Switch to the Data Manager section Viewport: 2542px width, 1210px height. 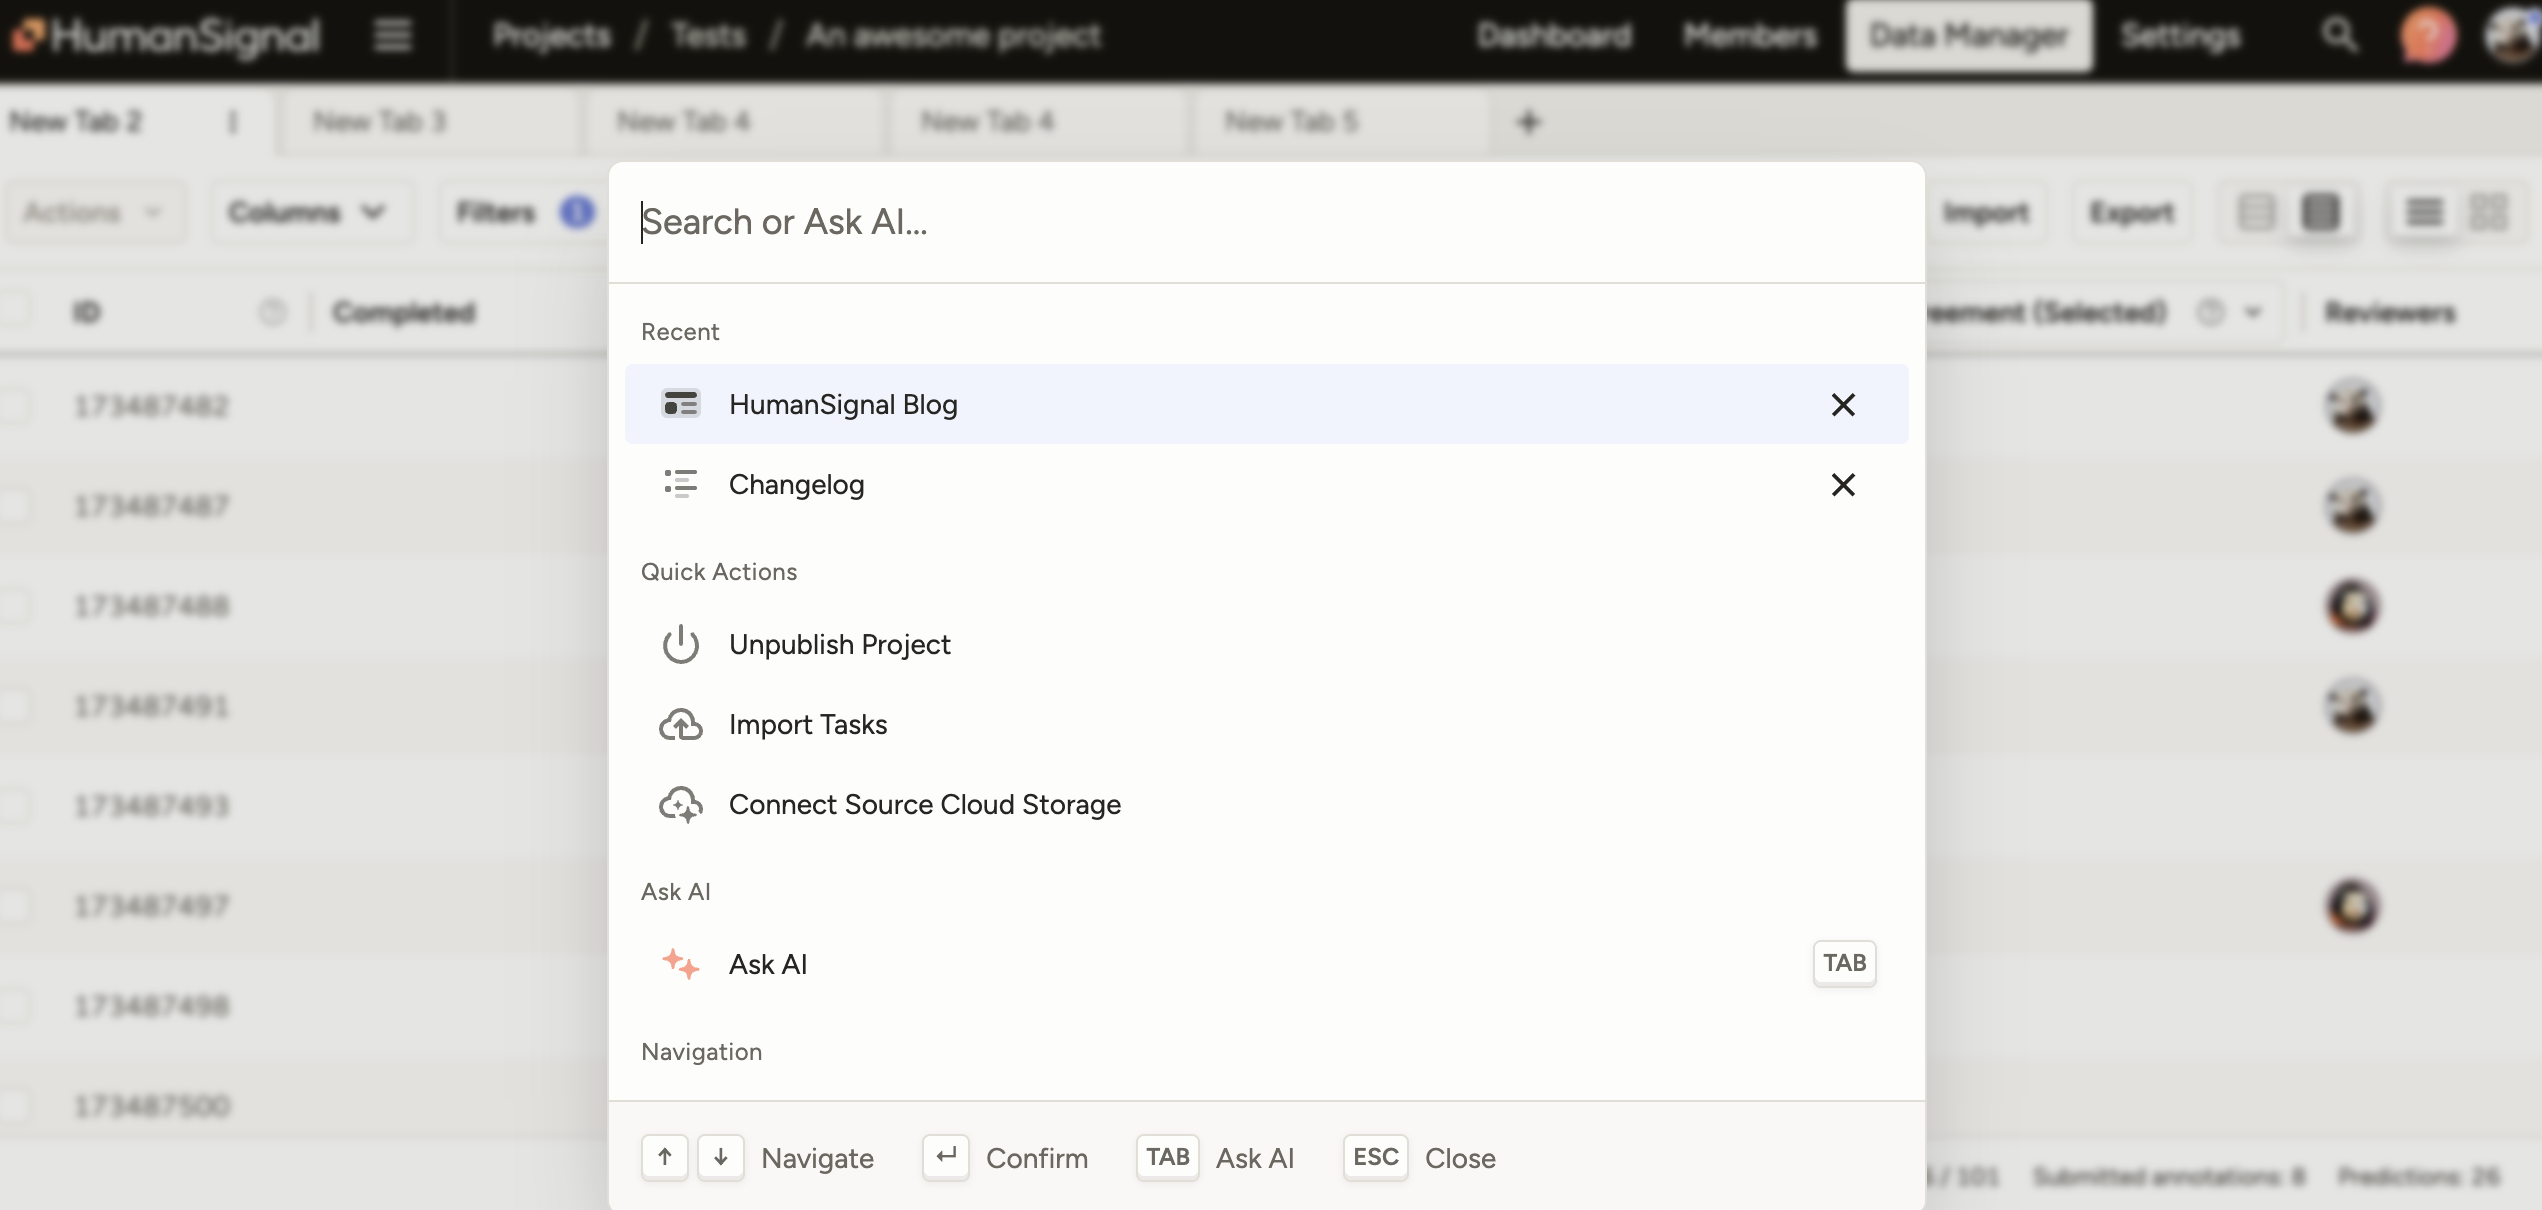click(1968, 36)
